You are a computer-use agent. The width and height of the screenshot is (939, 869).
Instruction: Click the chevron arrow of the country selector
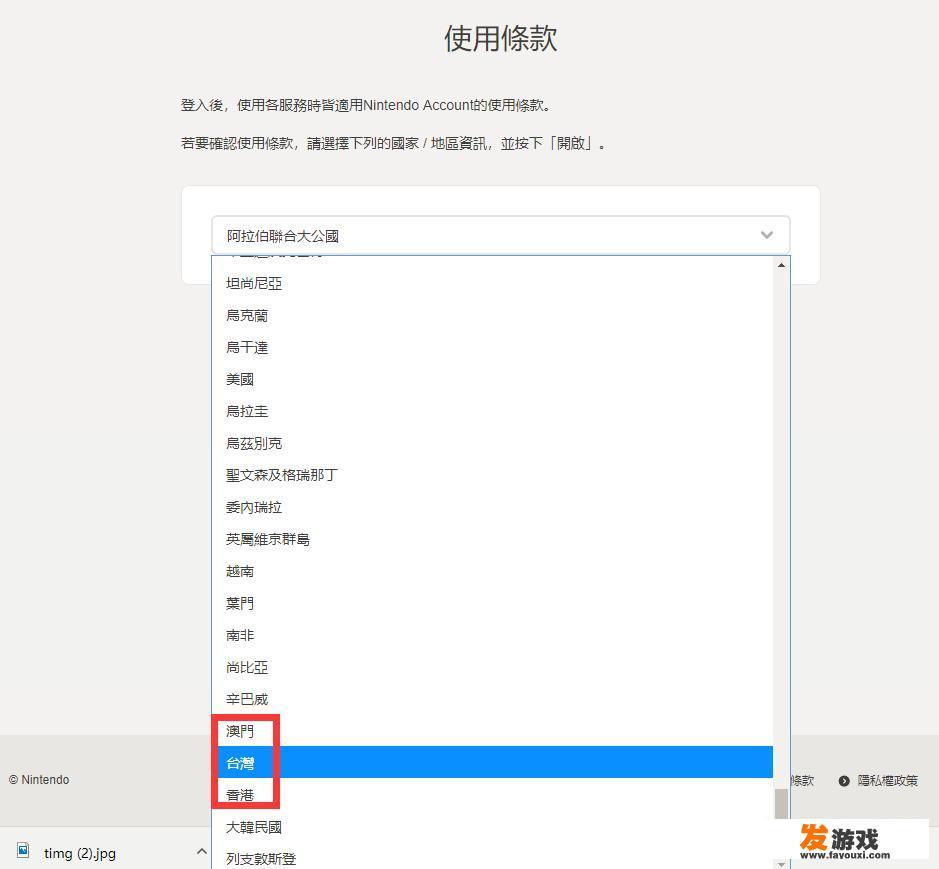[767, 235]
